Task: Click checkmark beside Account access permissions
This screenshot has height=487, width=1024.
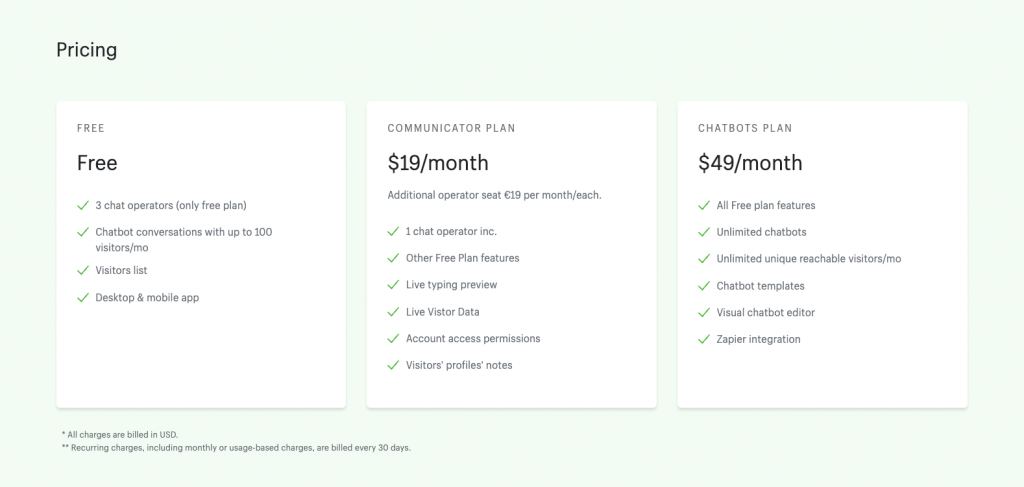Action: (393, 339)
